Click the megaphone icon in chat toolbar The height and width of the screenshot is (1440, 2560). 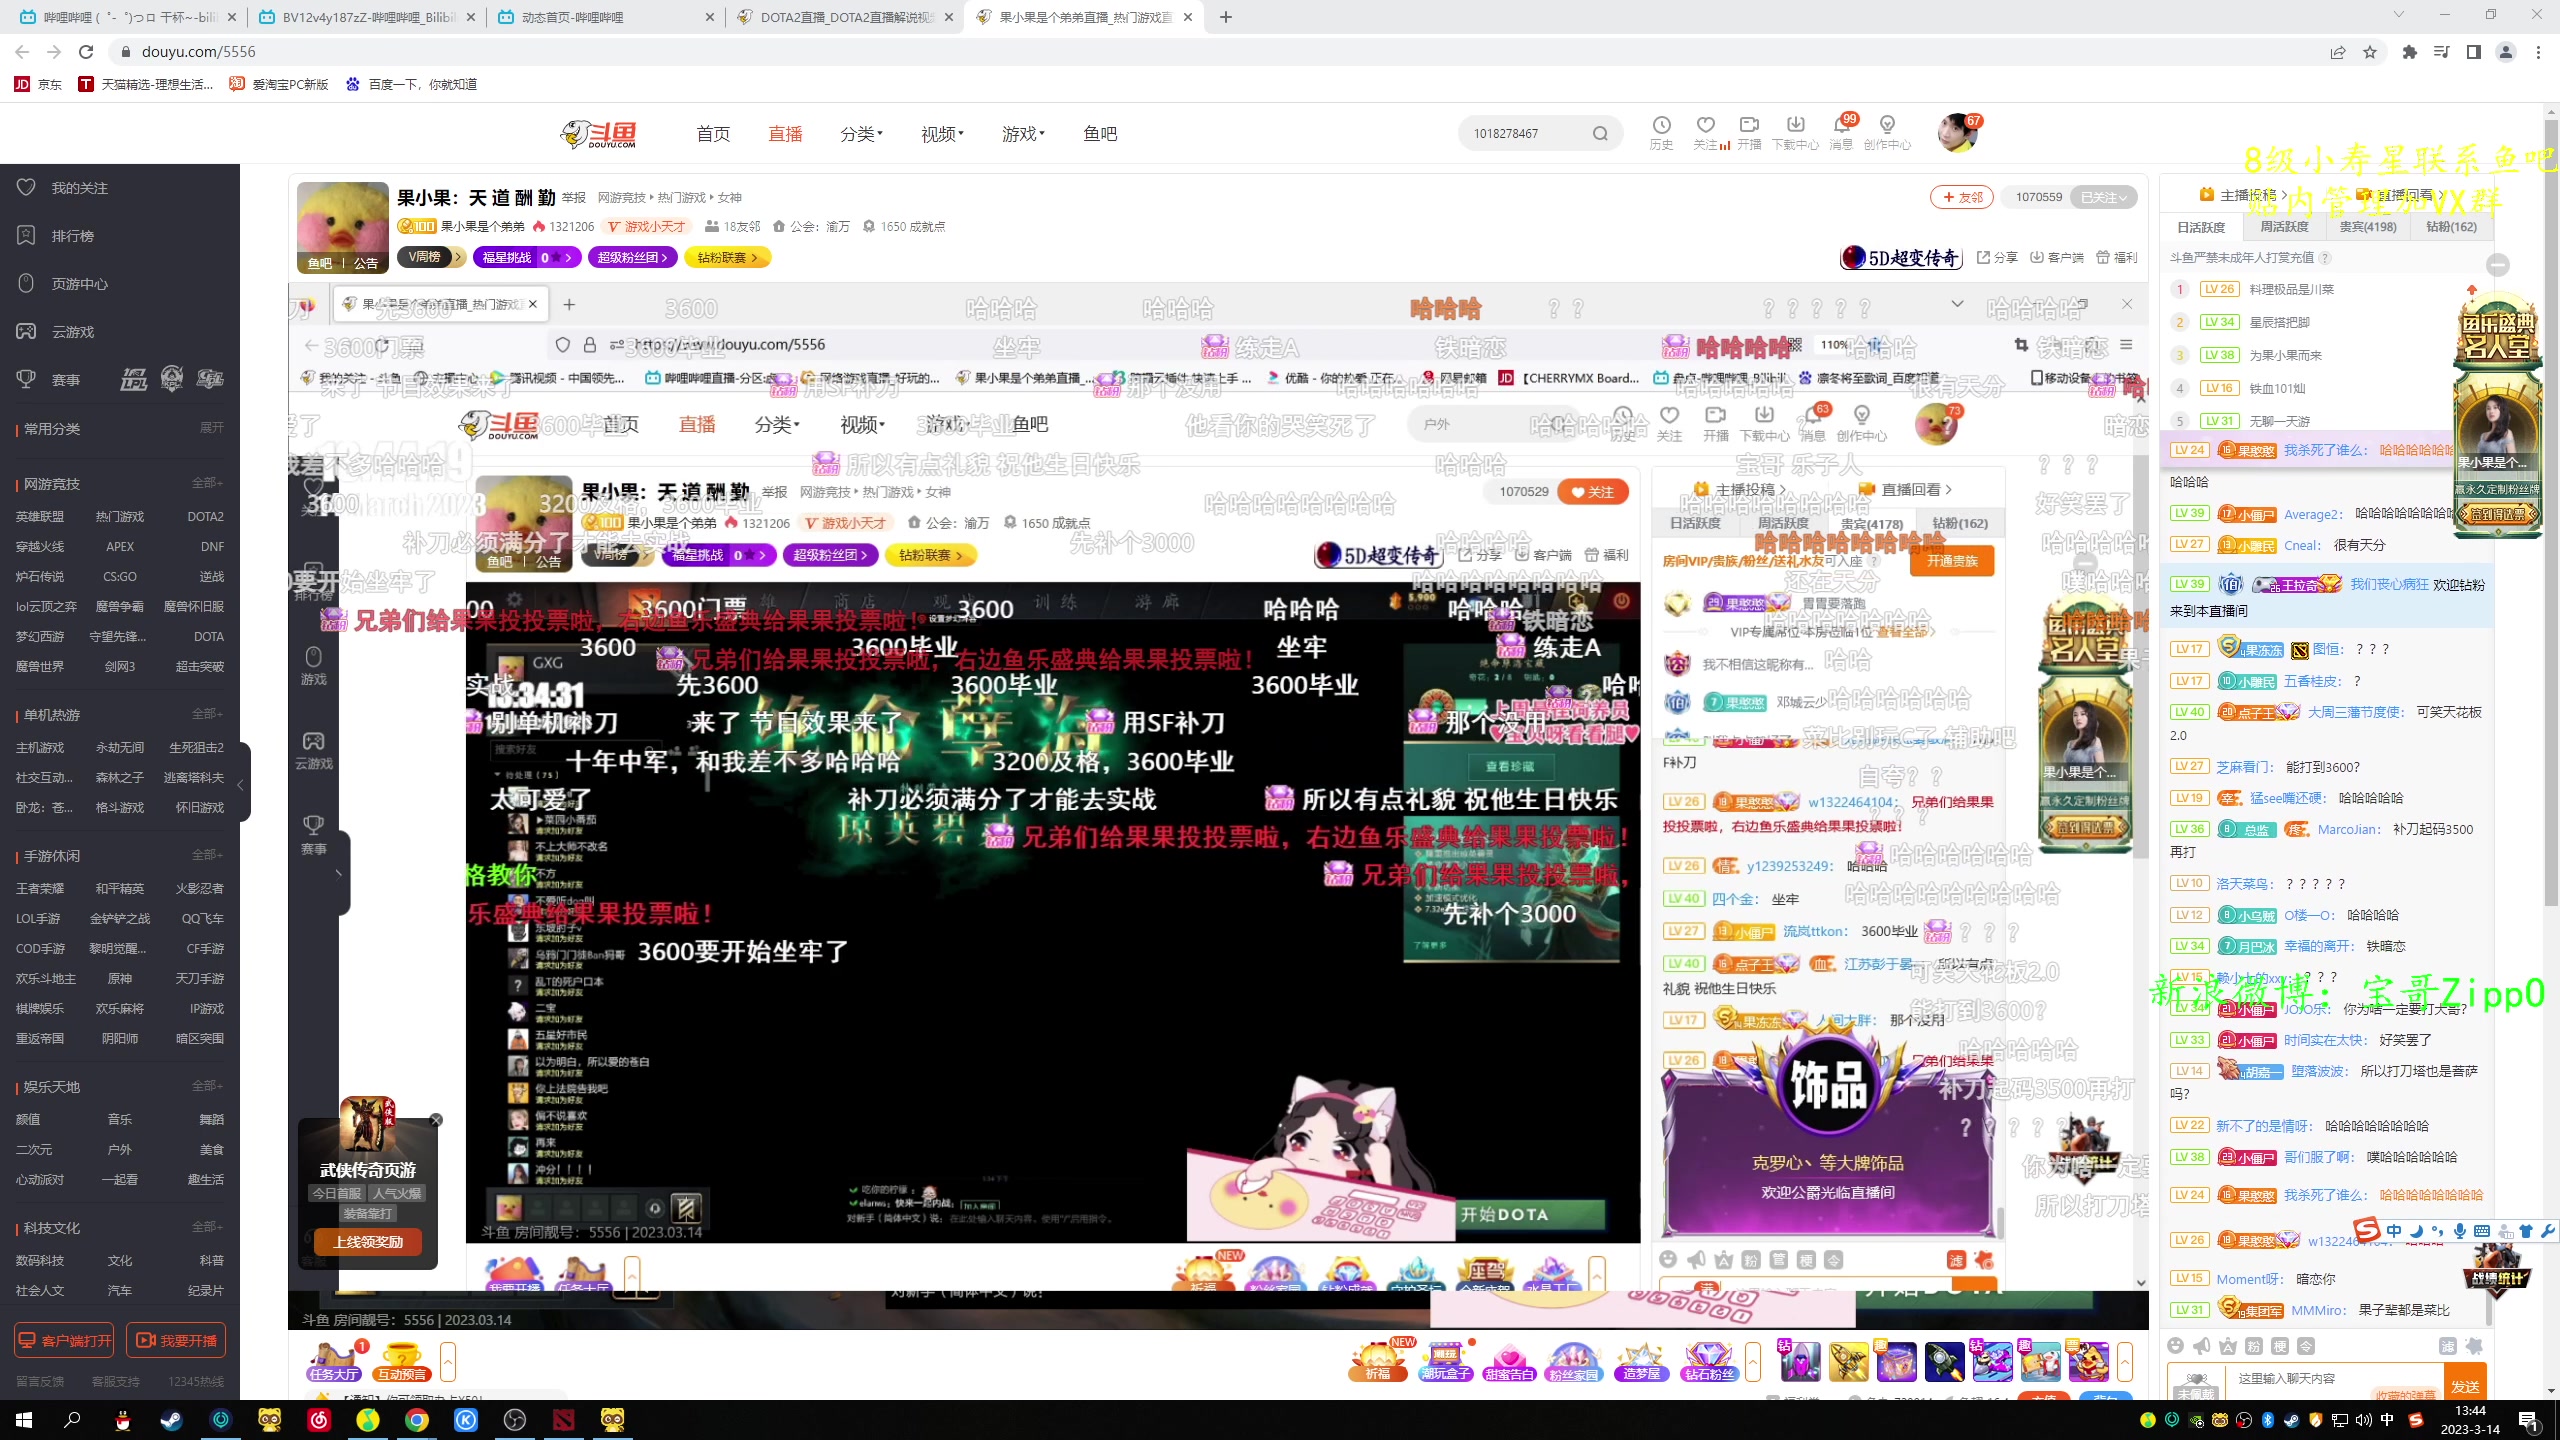2201,1346
